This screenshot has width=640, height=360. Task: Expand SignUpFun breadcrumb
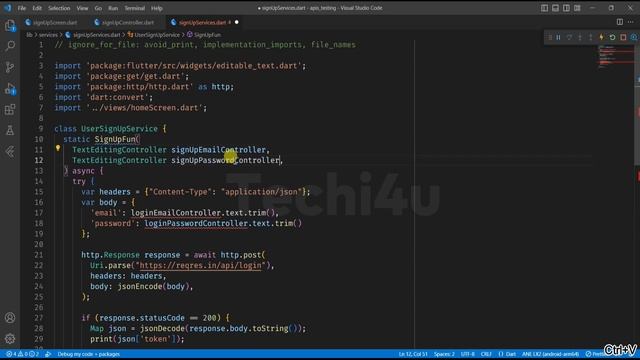pos(207,35)
